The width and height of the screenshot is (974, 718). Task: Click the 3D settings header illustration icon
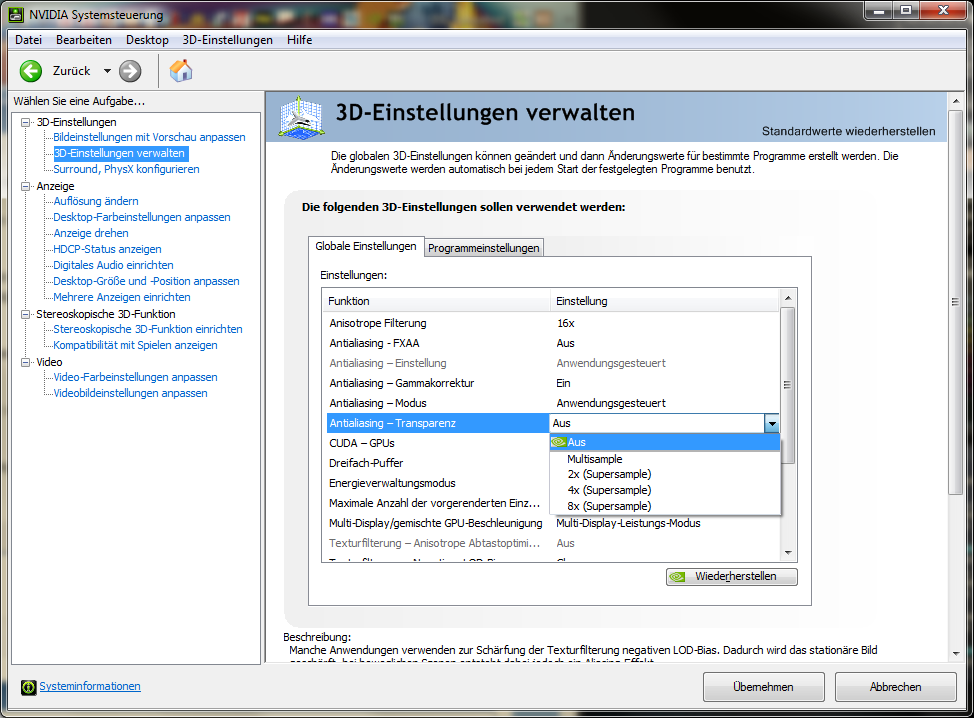click(301, 117)
